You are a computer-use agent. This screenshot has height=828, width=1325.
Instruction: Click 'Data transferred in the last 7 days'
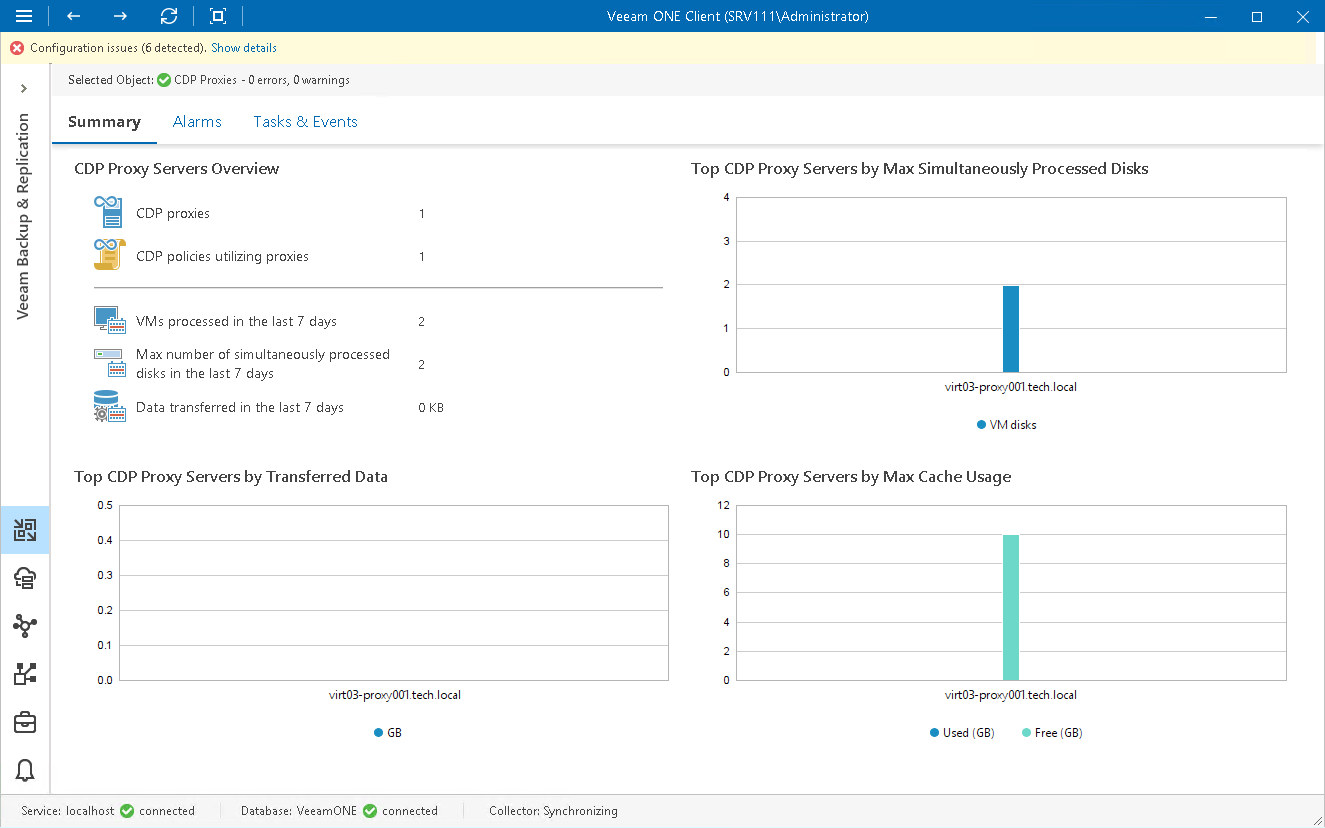[x=240, y=408]
